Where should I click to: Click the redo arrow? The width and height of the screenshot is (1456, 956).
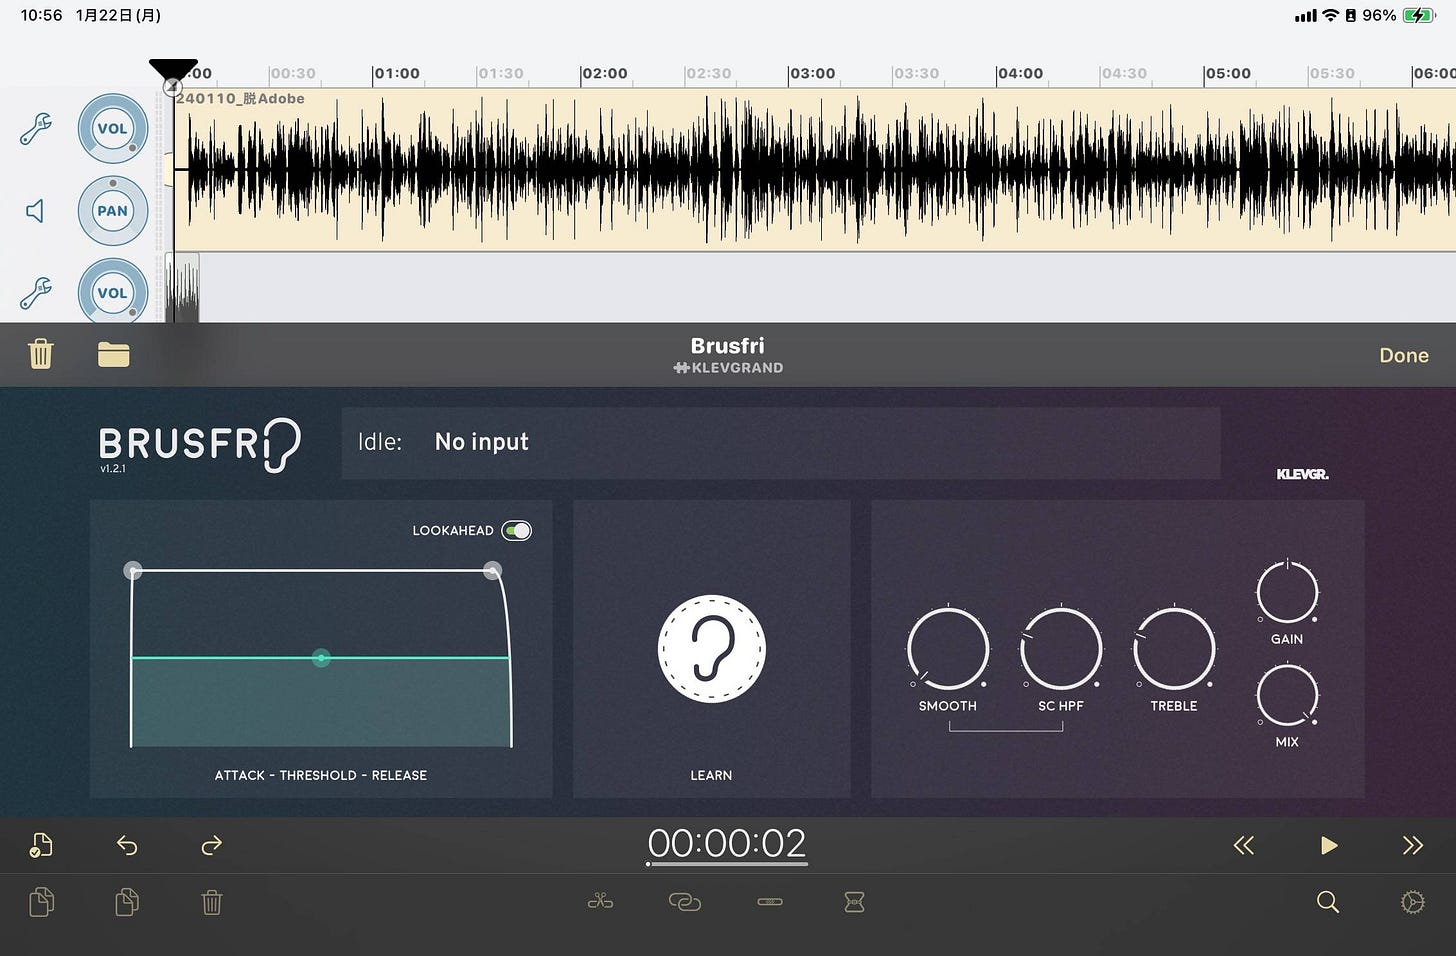(211, 846)
